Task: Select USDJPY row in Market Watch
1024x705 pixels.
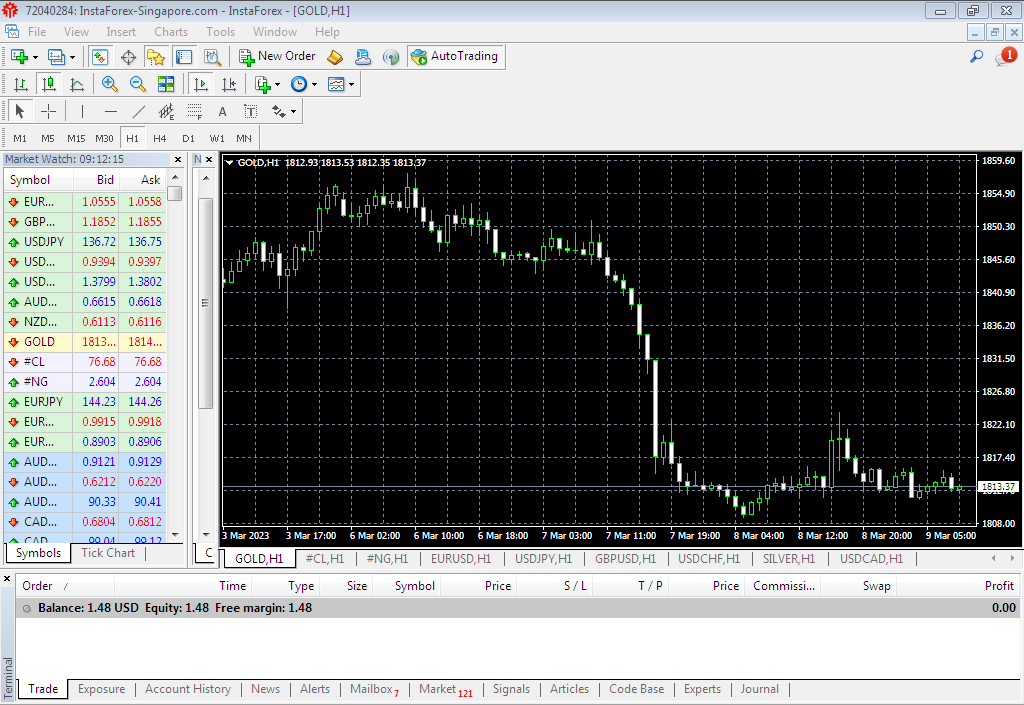Action: click(x=85, y=242)
